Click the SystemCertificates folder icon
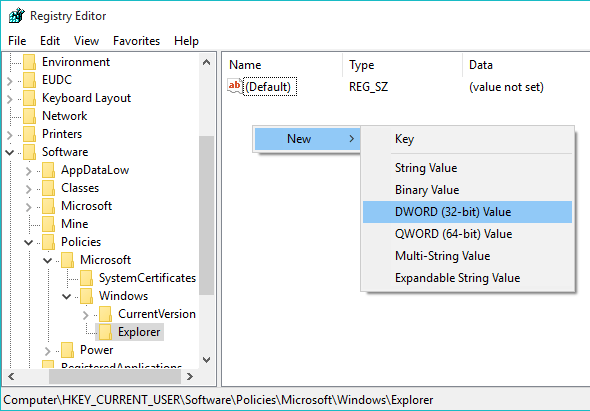The height and width of the screenshot is (411, 590). click(86, 278)
